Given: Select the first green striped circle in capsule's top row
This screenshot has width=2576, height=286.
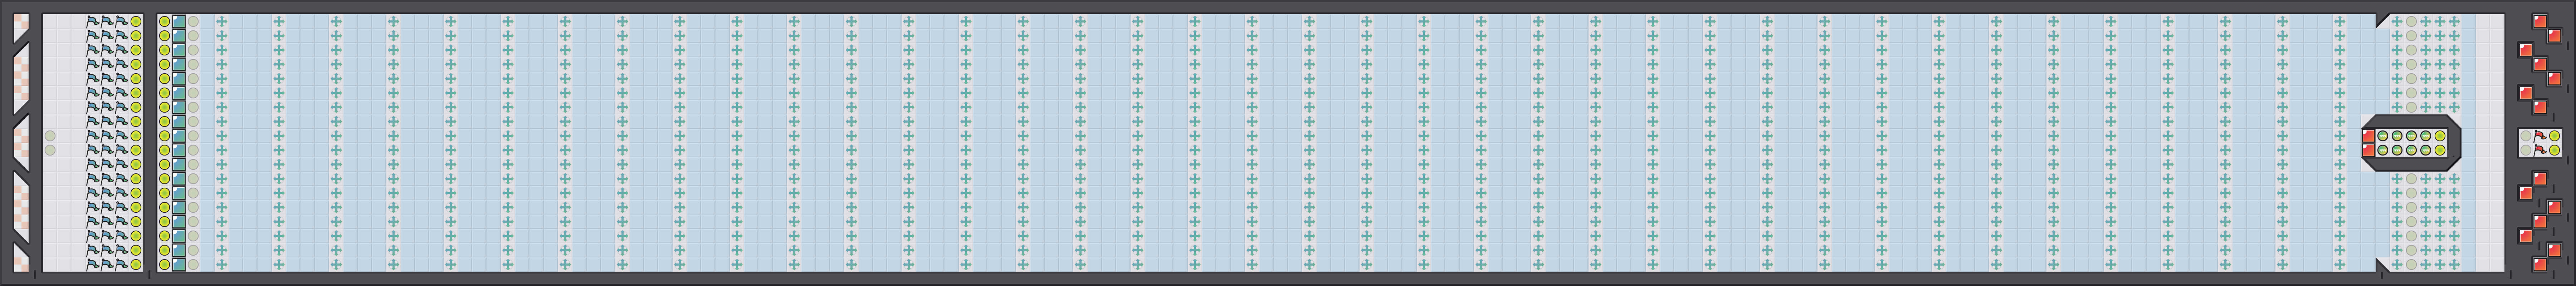Looking at the screenshot, I should [x=2383, y=136].
